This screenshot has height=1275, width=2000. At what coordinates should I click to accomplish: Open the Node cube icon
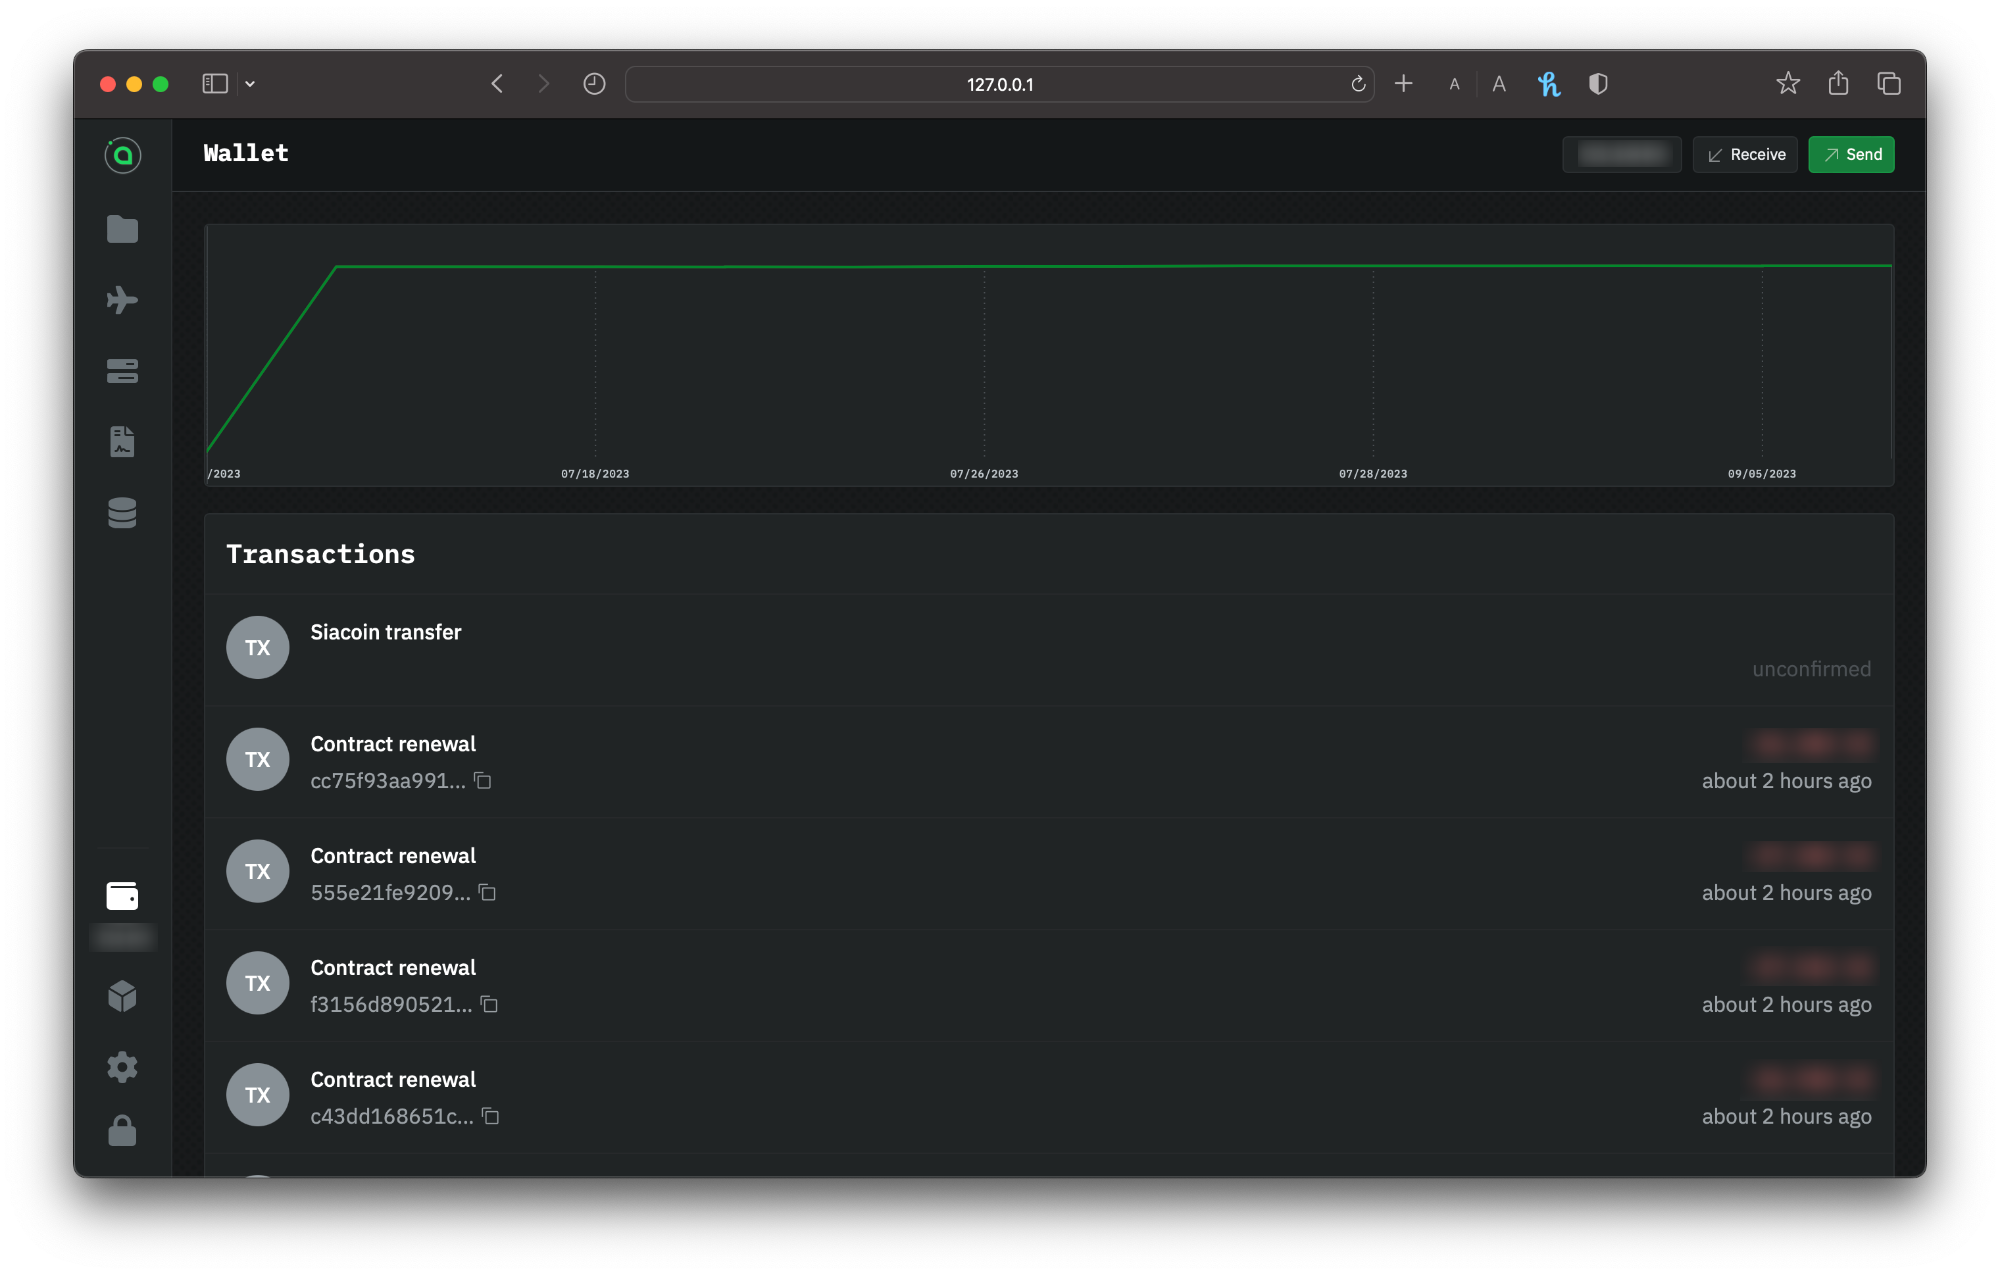point(122,996)
